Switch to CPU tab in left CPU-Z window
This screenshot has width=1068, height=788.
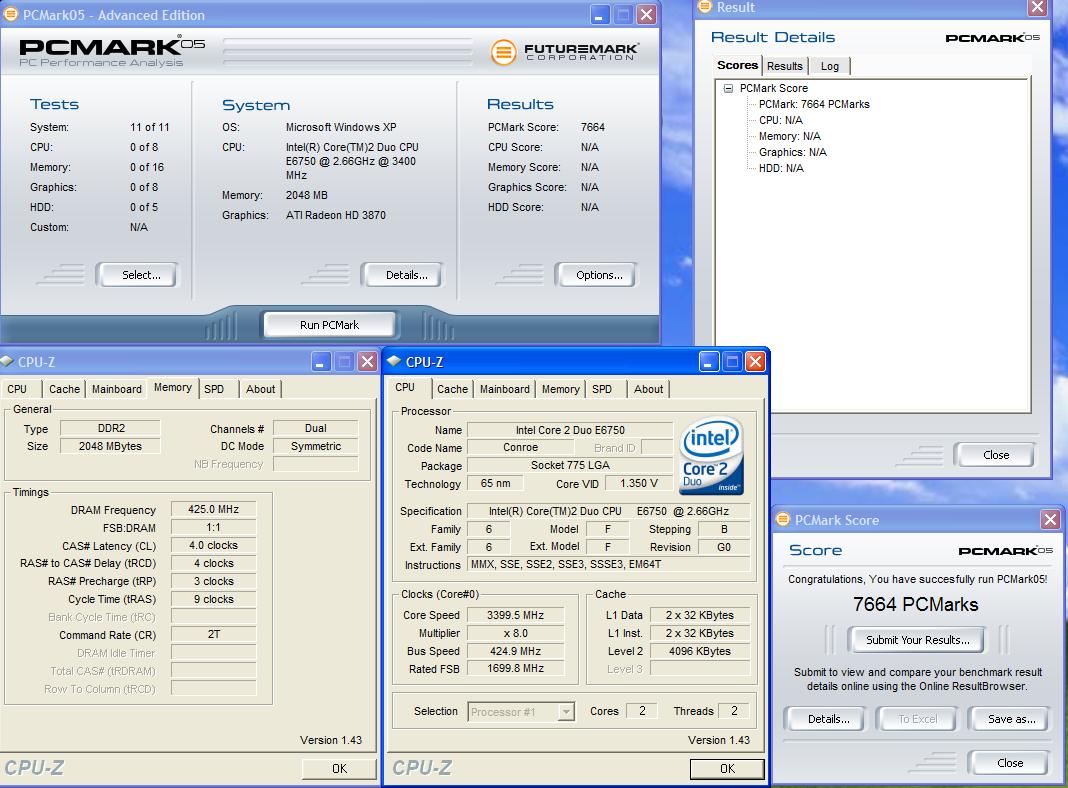pos(20,389)
